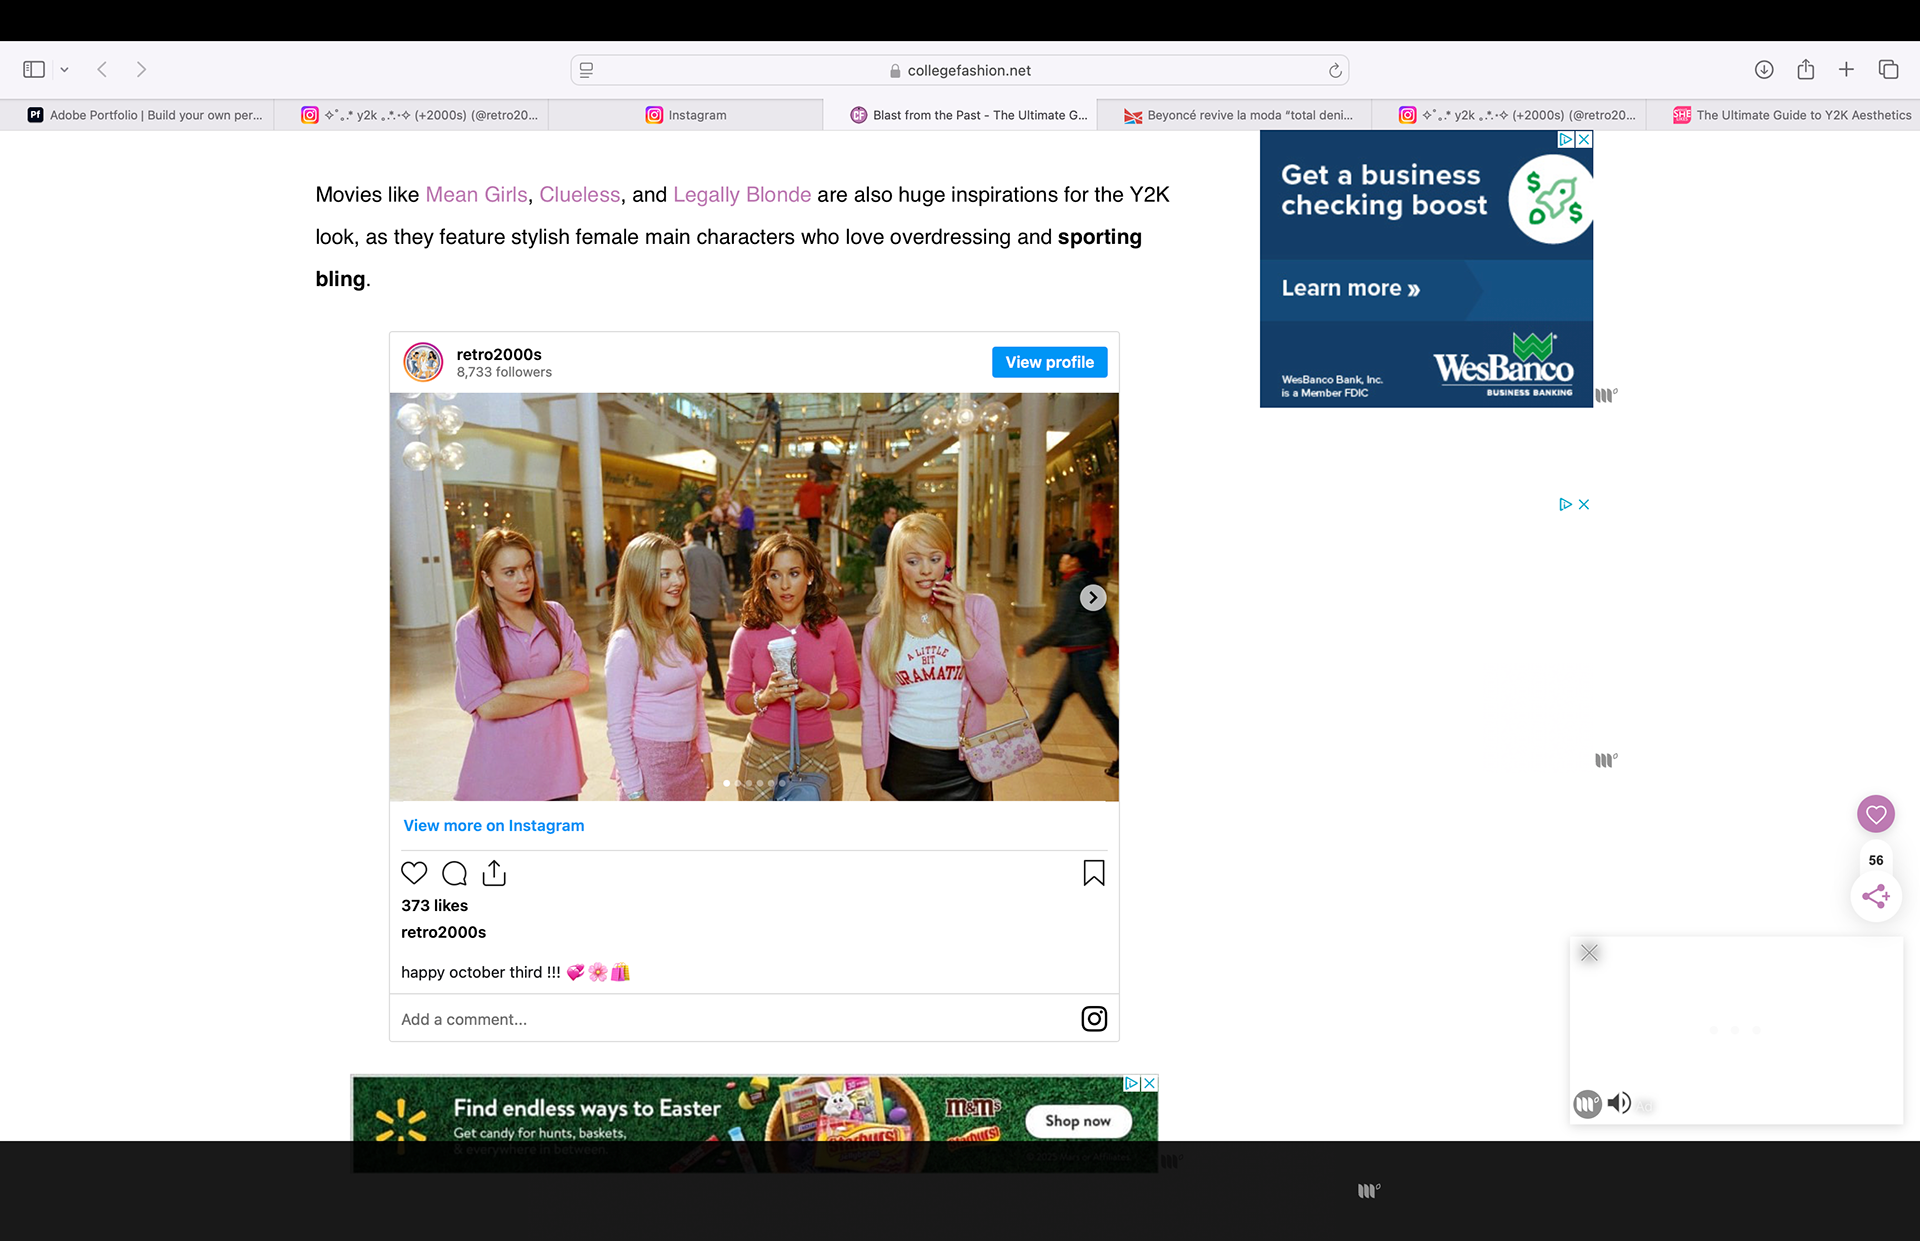
Task: Click the collegefashion.net address bar
Action: click(959, 70)
